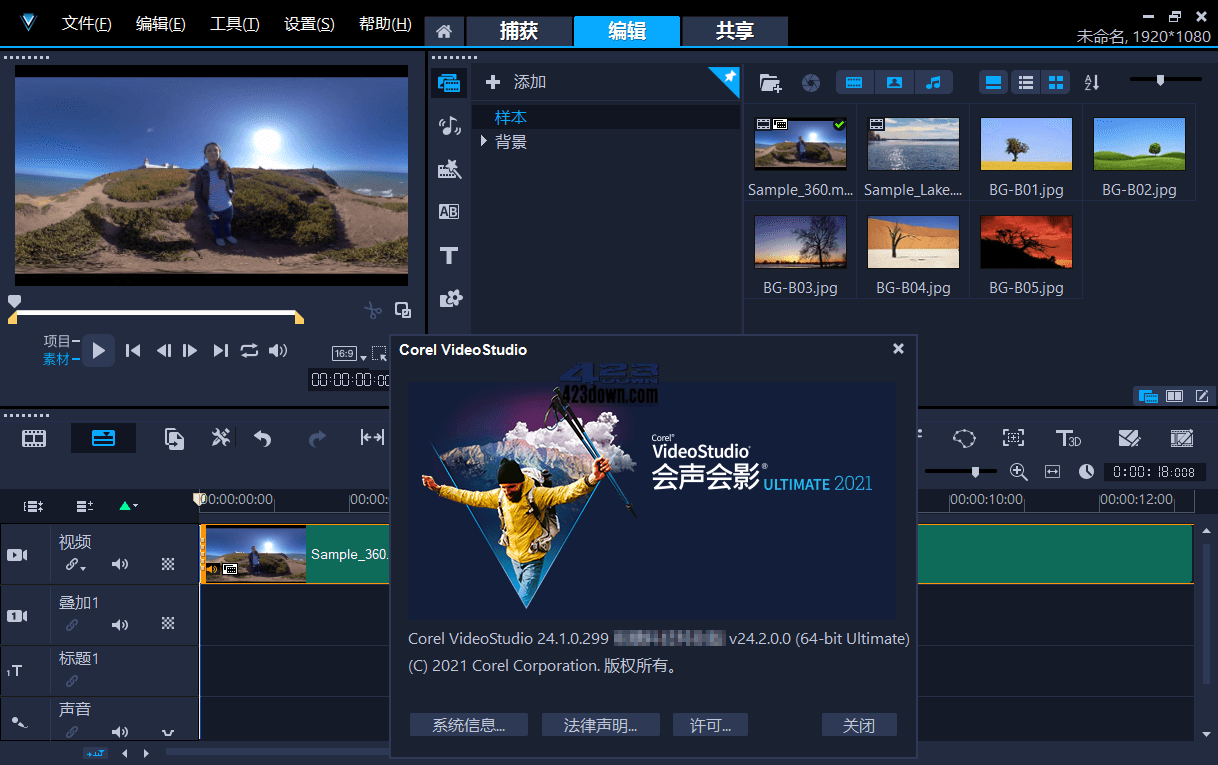Select the BG-B03.jpg thumbnail

800,241
